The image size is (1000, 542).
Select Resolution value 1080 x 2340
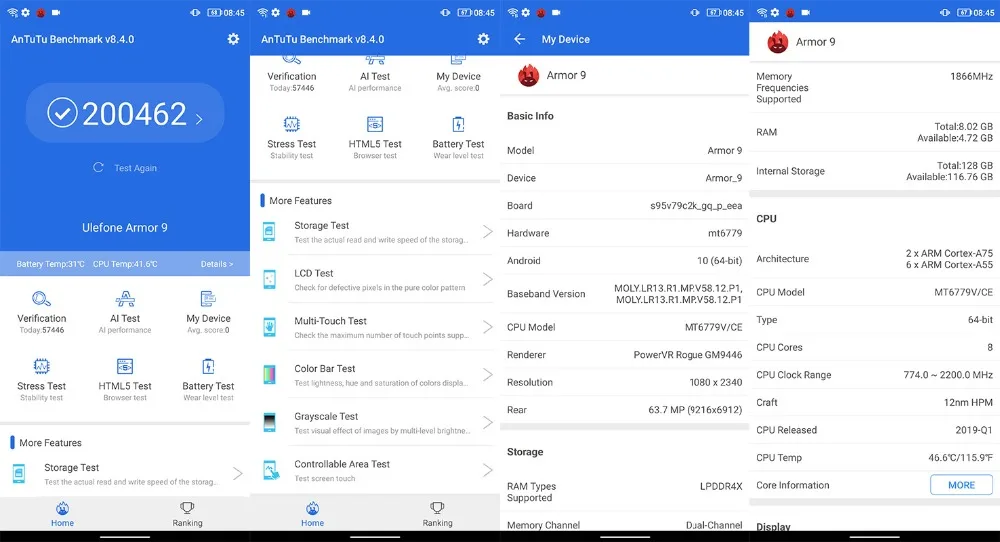[x=716, y=383]
